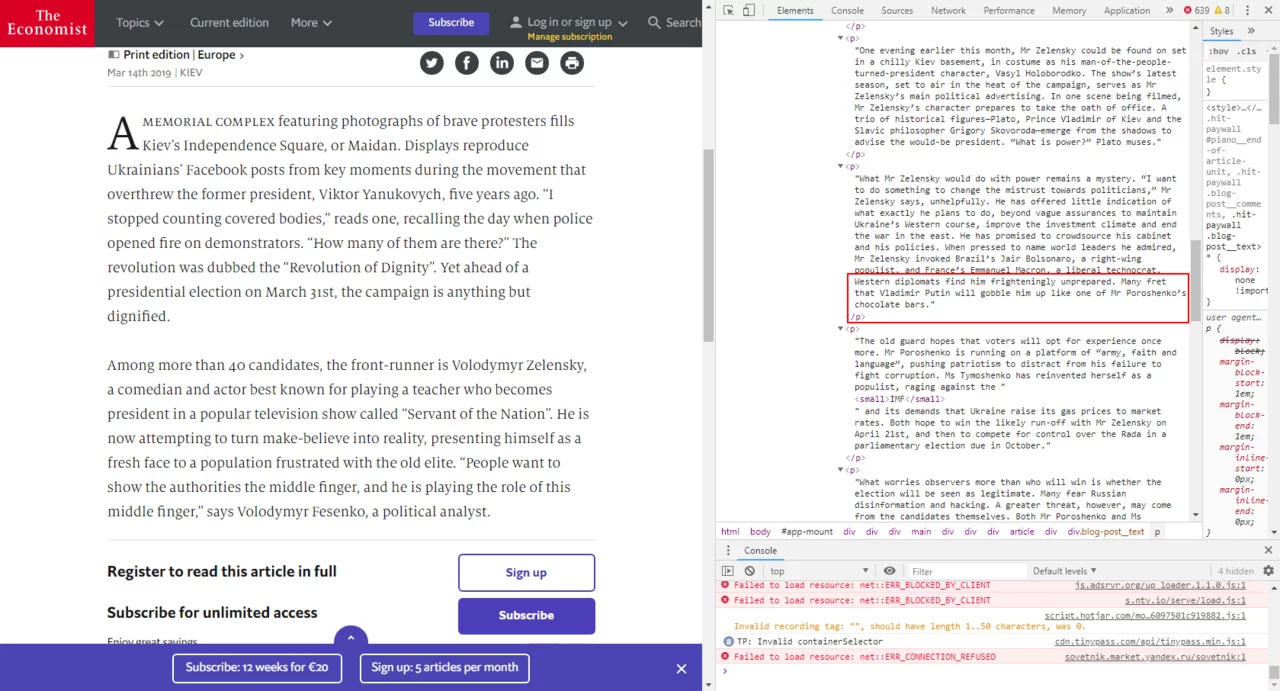
Task: Click the Subscribe button in the header
Action: coord(451,23)
